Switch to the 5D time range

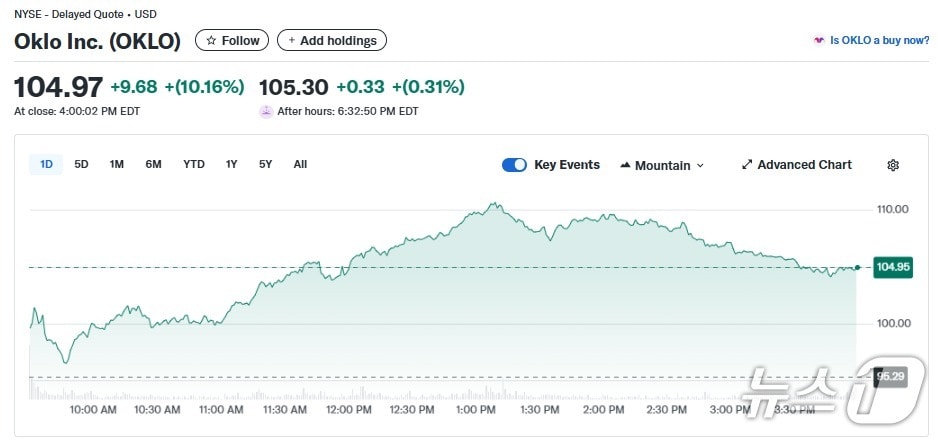(82, 164)
